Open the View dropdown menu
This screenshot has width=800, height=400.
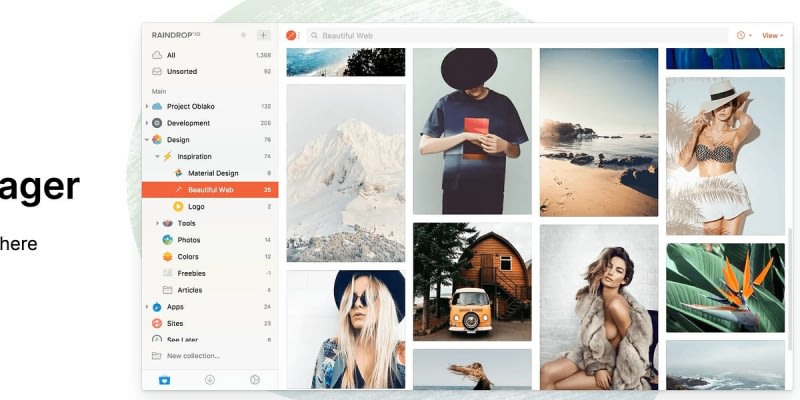[x=772, y=35]
